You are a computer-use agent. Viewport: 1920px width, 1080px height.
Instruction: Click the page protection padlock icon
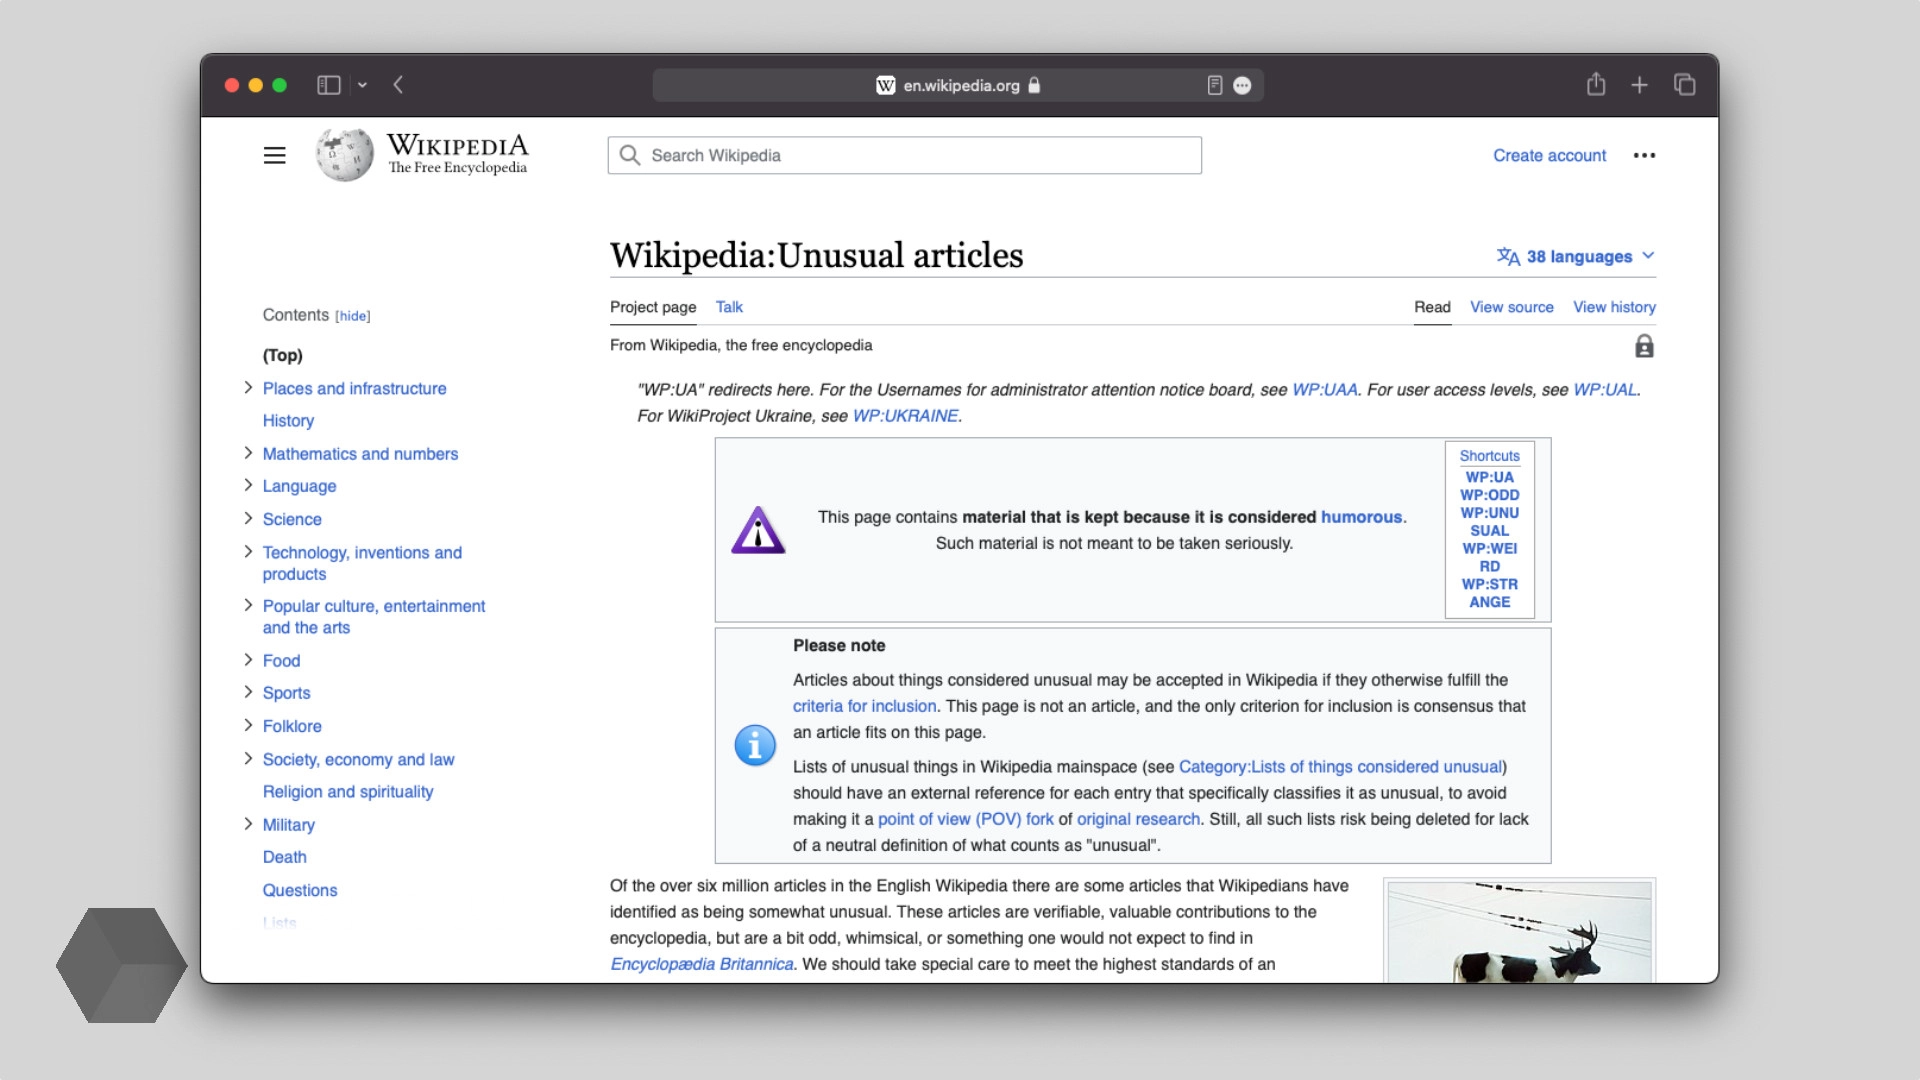tap(1644, 346)
